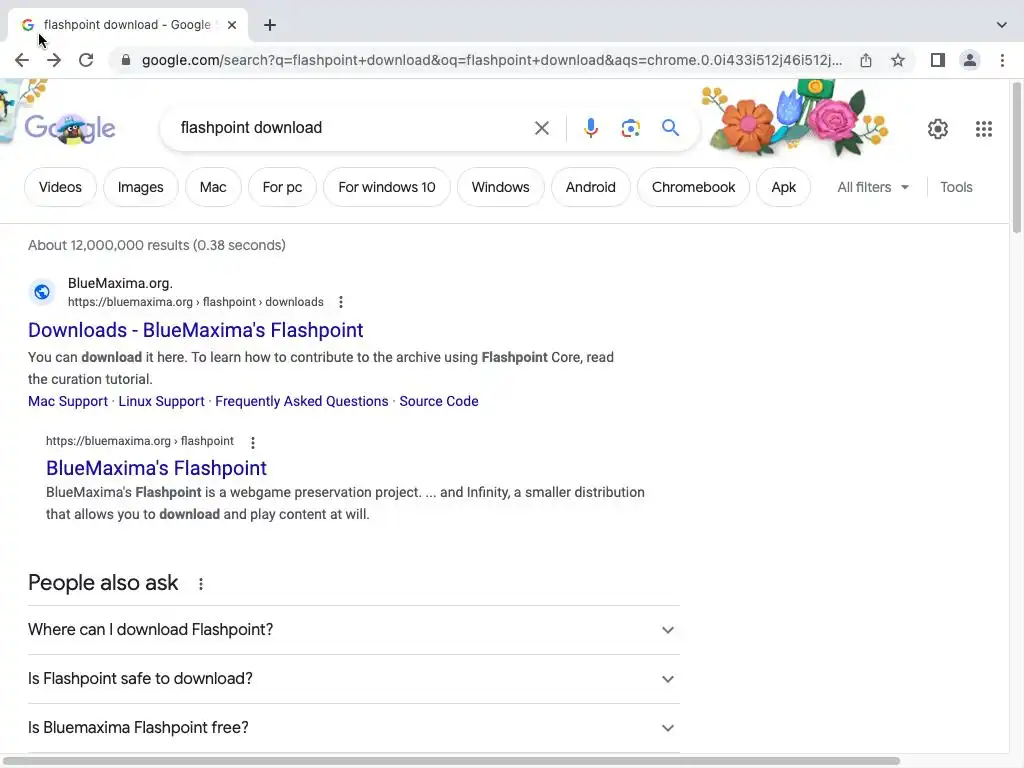Search by image with Google Lens
The width and height of the screenshot is (1024, 768).
click(630, 128)
